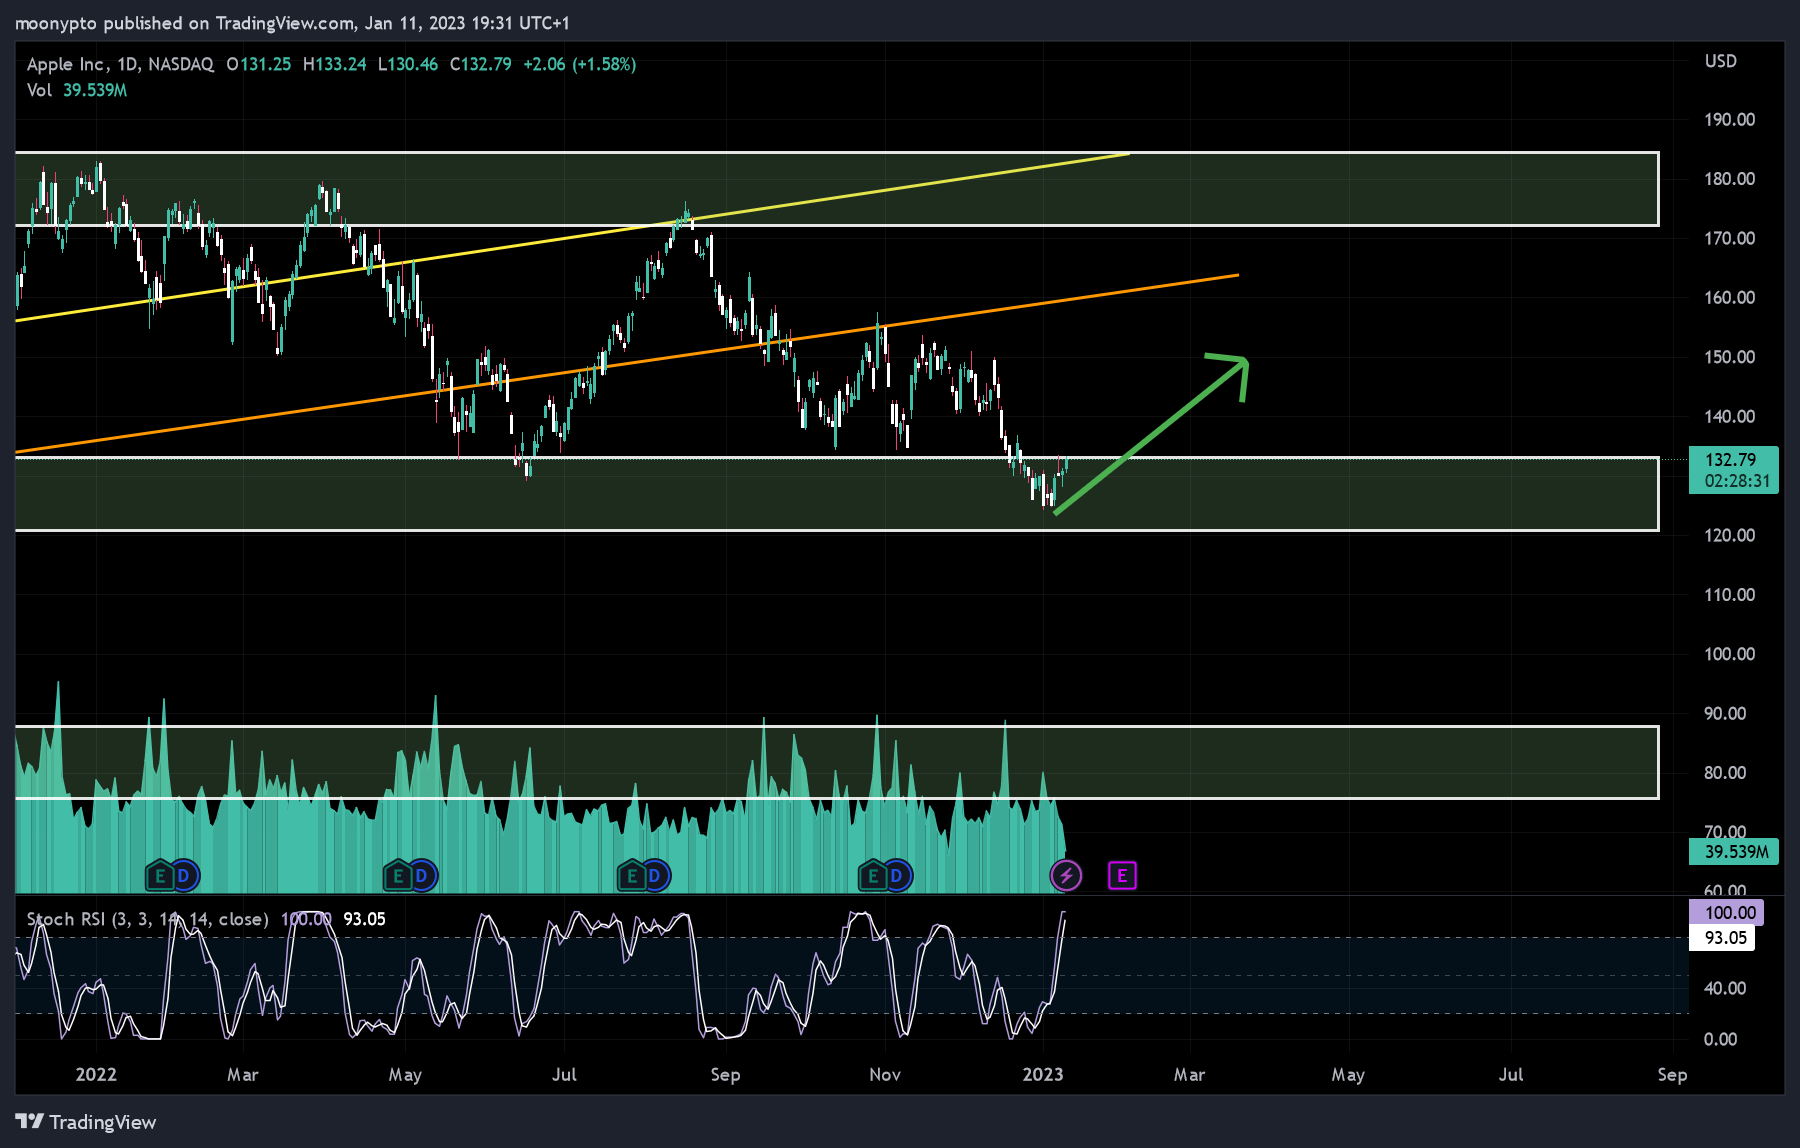Click the volume tag 39.539M on price axis

tap(1734, 852)
